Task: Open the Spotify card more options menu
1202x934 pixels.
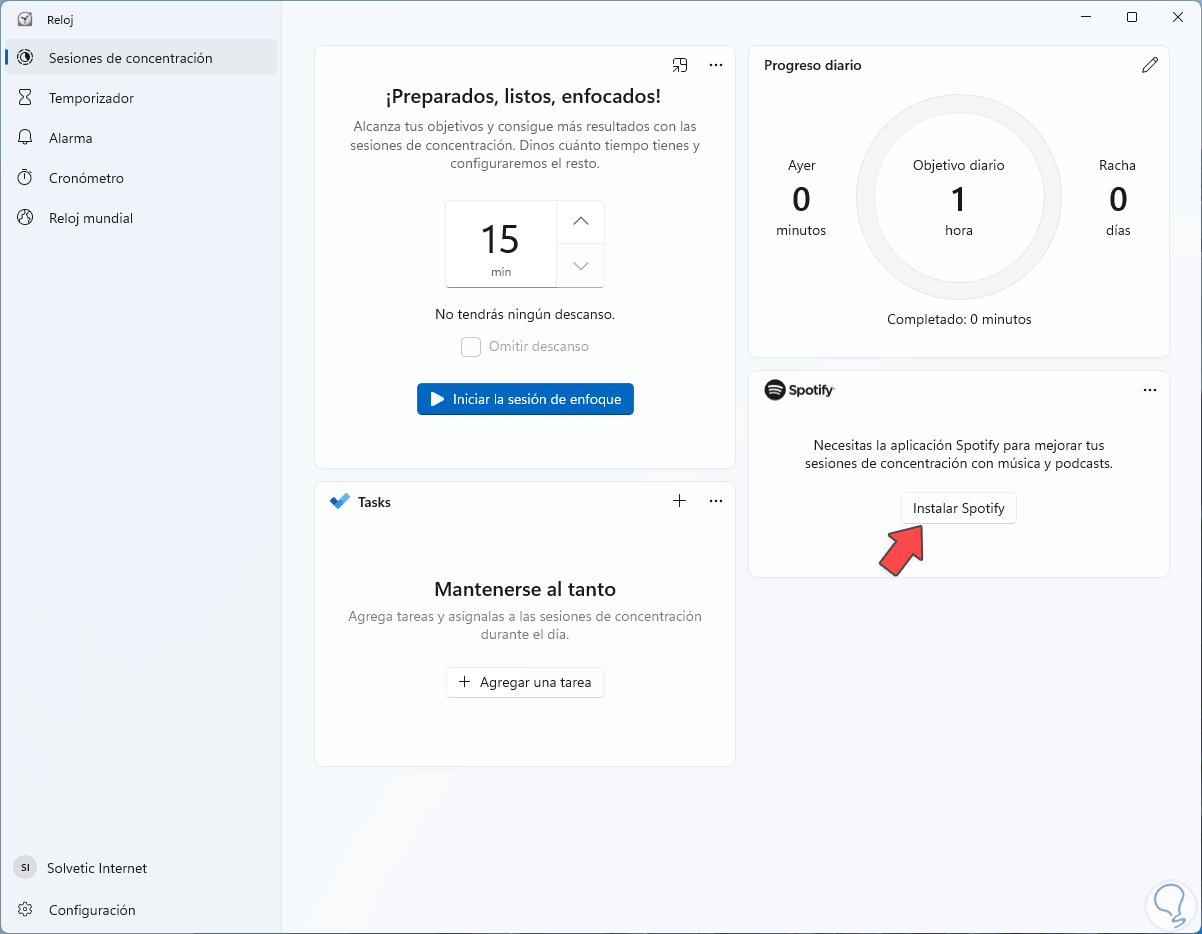Action: tap(1150, 390)
